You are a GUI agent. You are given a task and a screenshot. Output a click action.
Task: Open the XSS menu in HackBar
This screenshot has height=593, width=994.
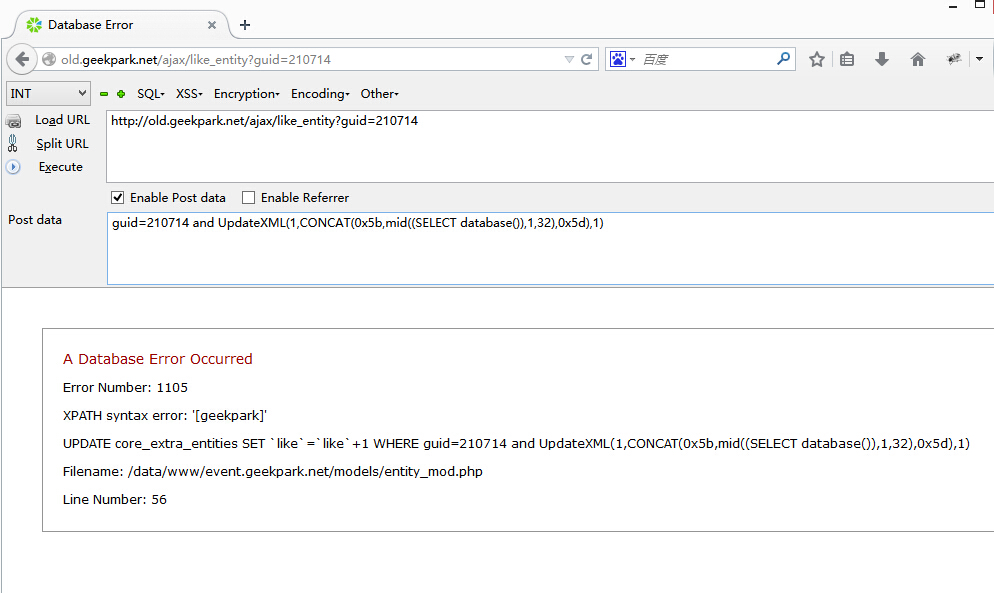click(x=189, y=94)
